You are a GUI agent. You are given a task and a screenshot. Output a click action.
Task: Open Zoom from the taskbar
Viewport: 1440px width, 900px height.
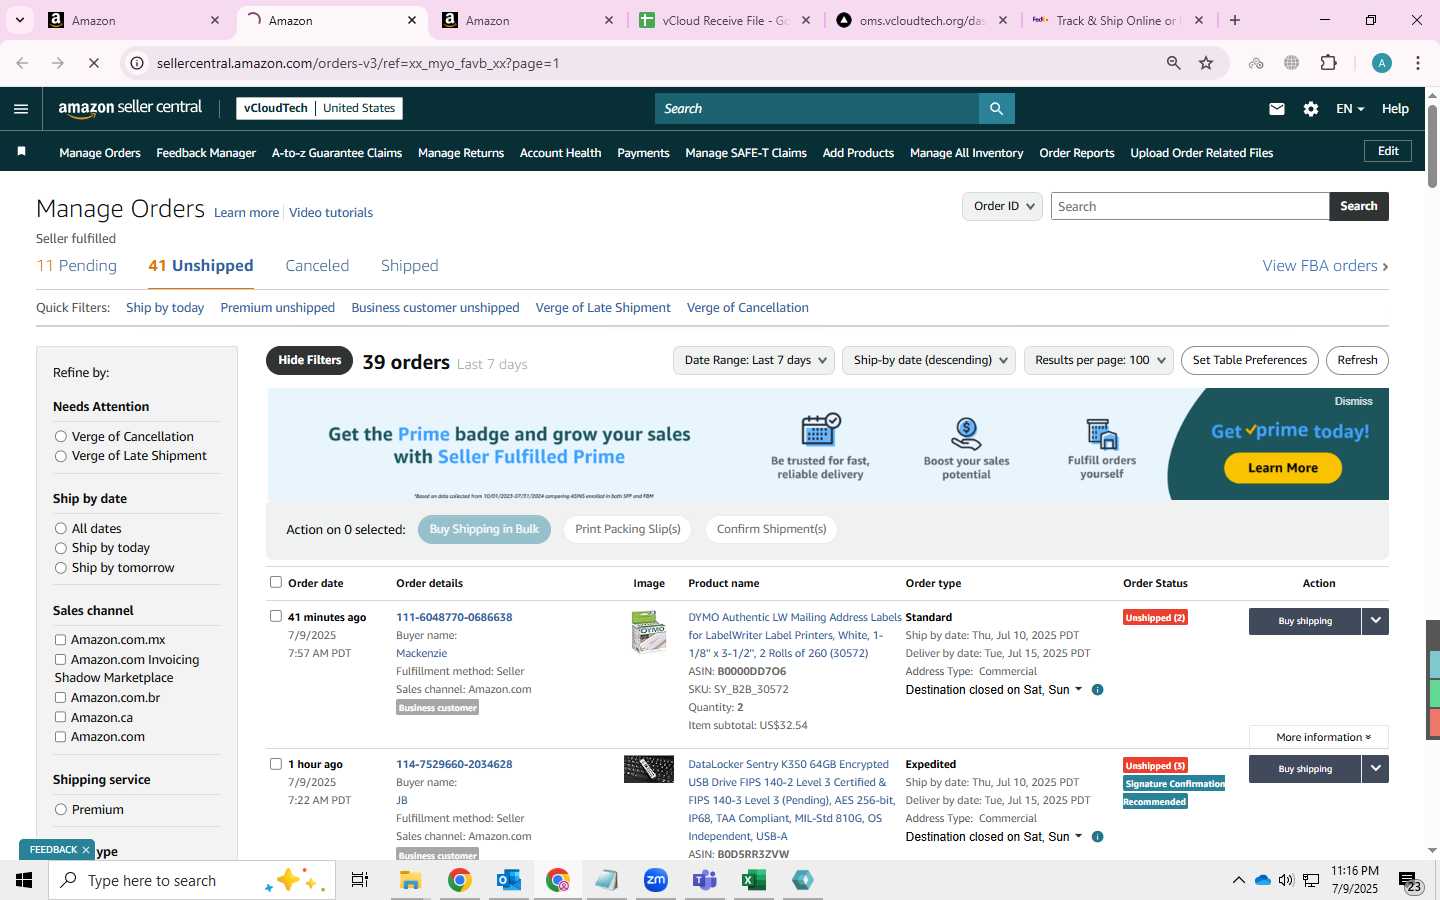pyautogui.click(x=656, y=880)
